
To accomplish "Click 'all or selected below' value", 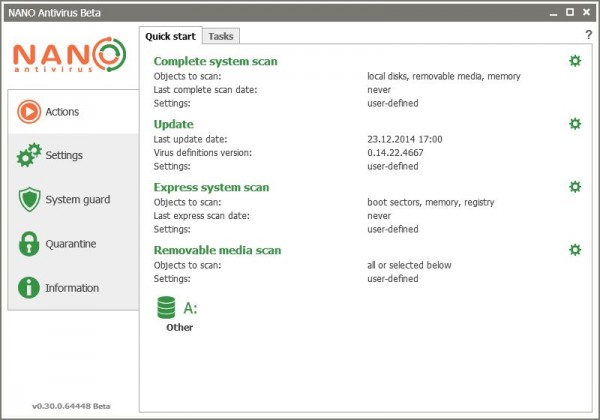I will [409, 265].
